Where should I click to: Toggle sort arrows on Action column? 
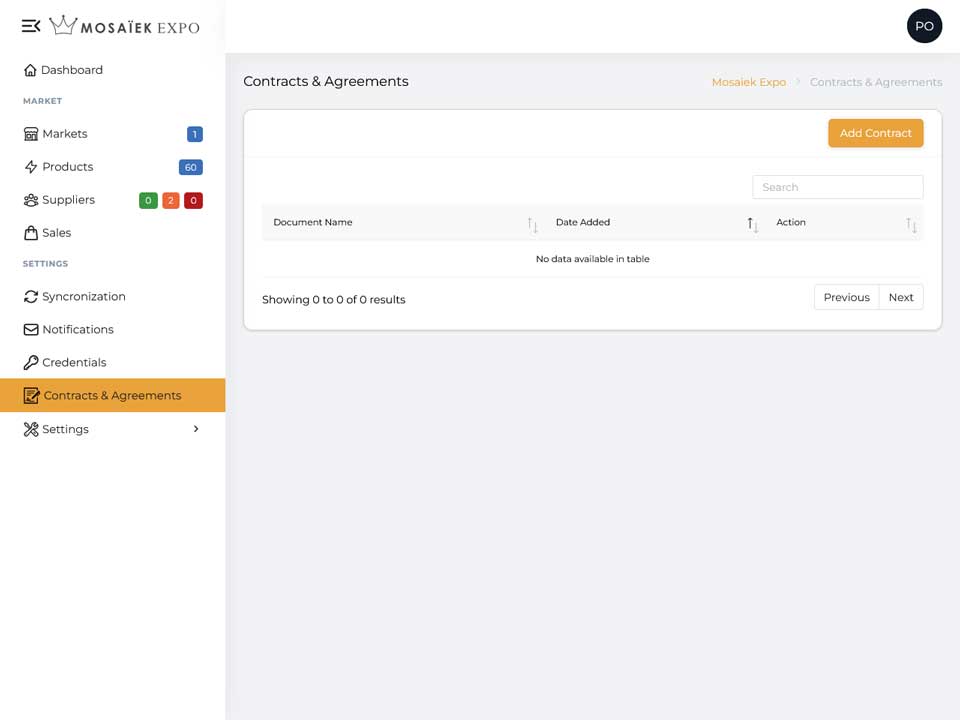[x=911, y=225]
